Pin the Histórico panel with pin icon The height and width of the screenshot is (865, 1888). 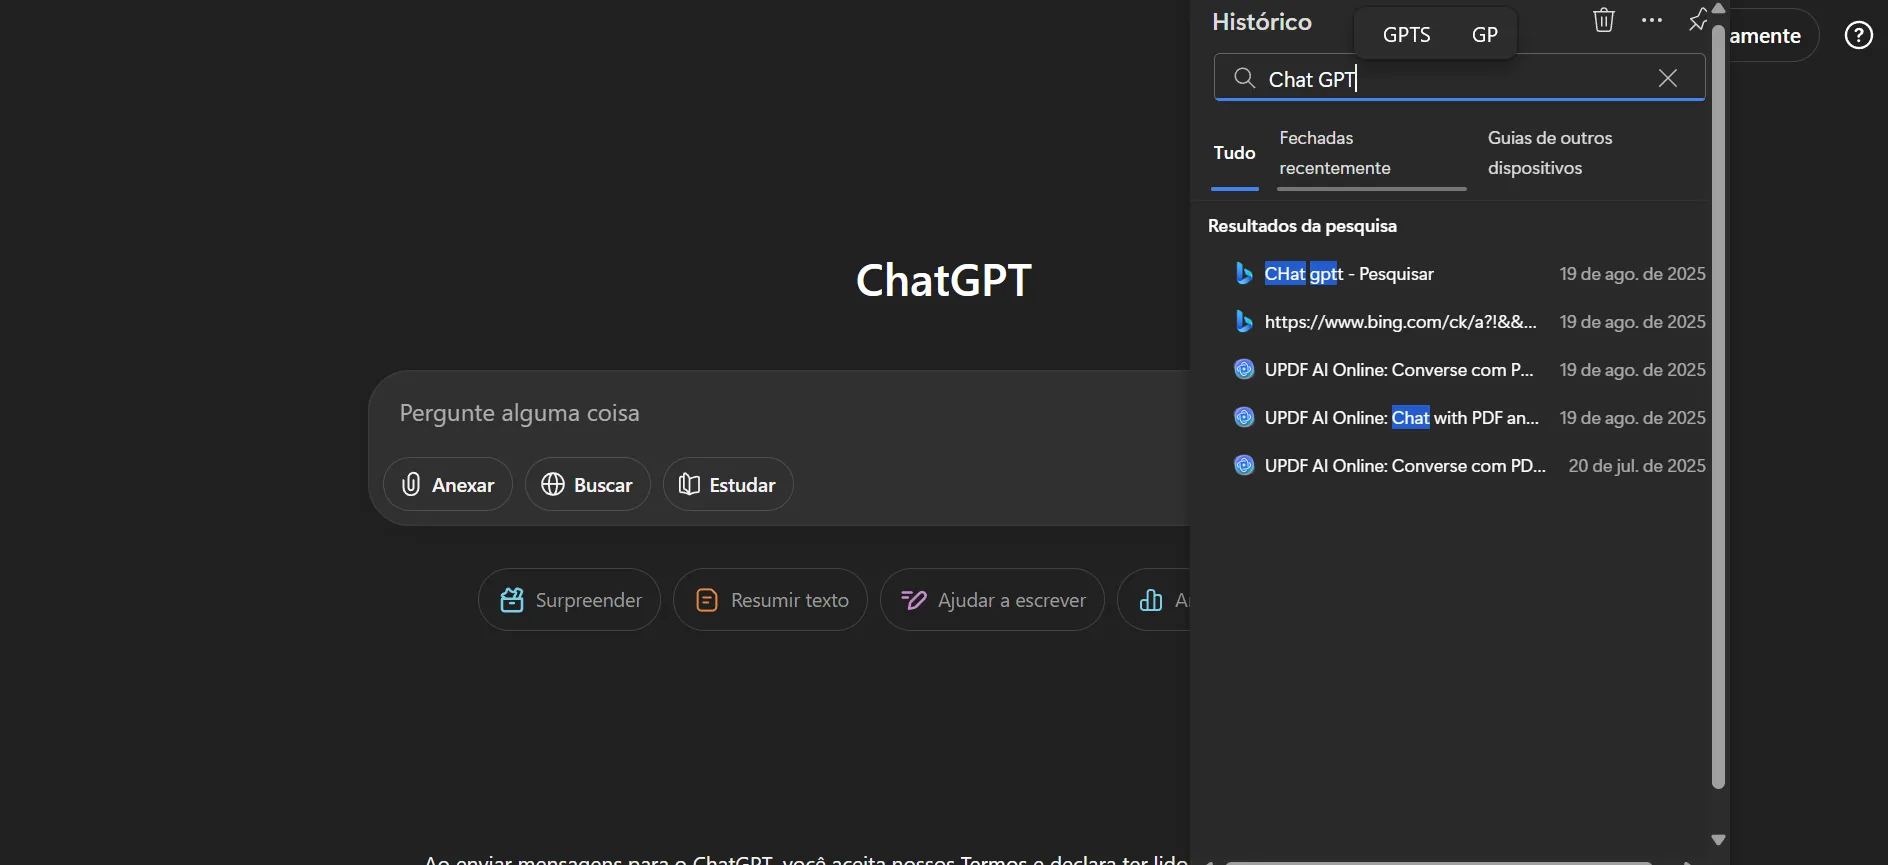click(x=1697, y=20)
